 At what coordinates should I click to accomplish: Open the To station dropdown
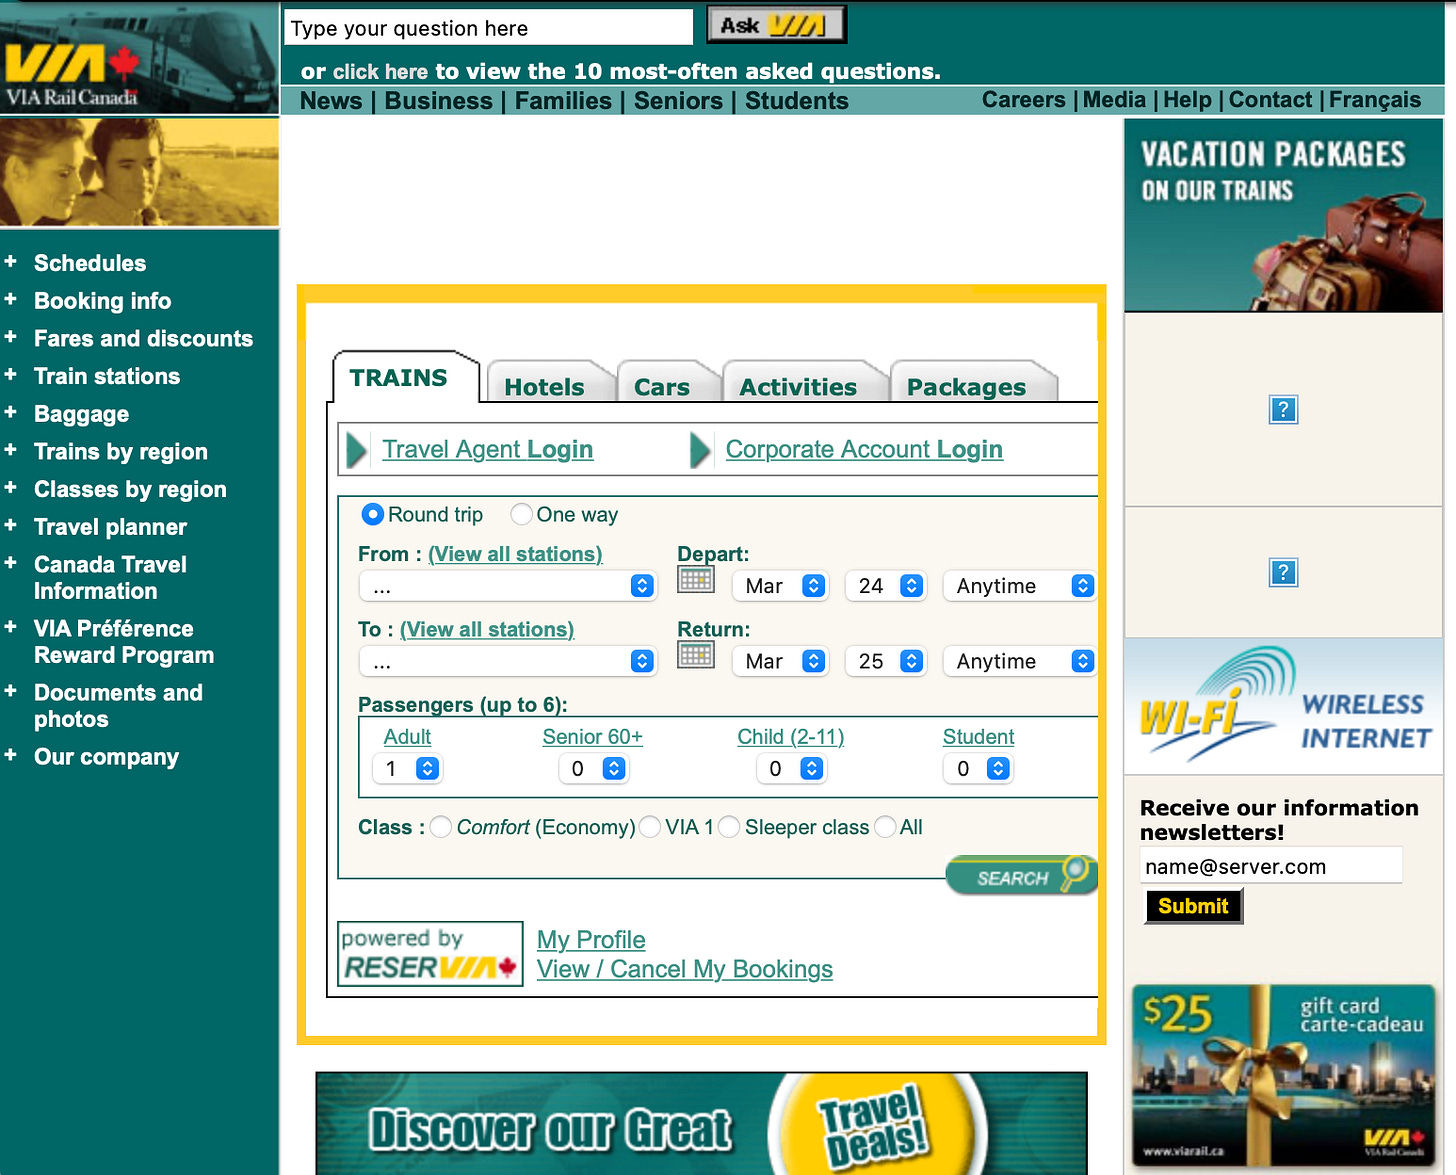pos(508,661)
